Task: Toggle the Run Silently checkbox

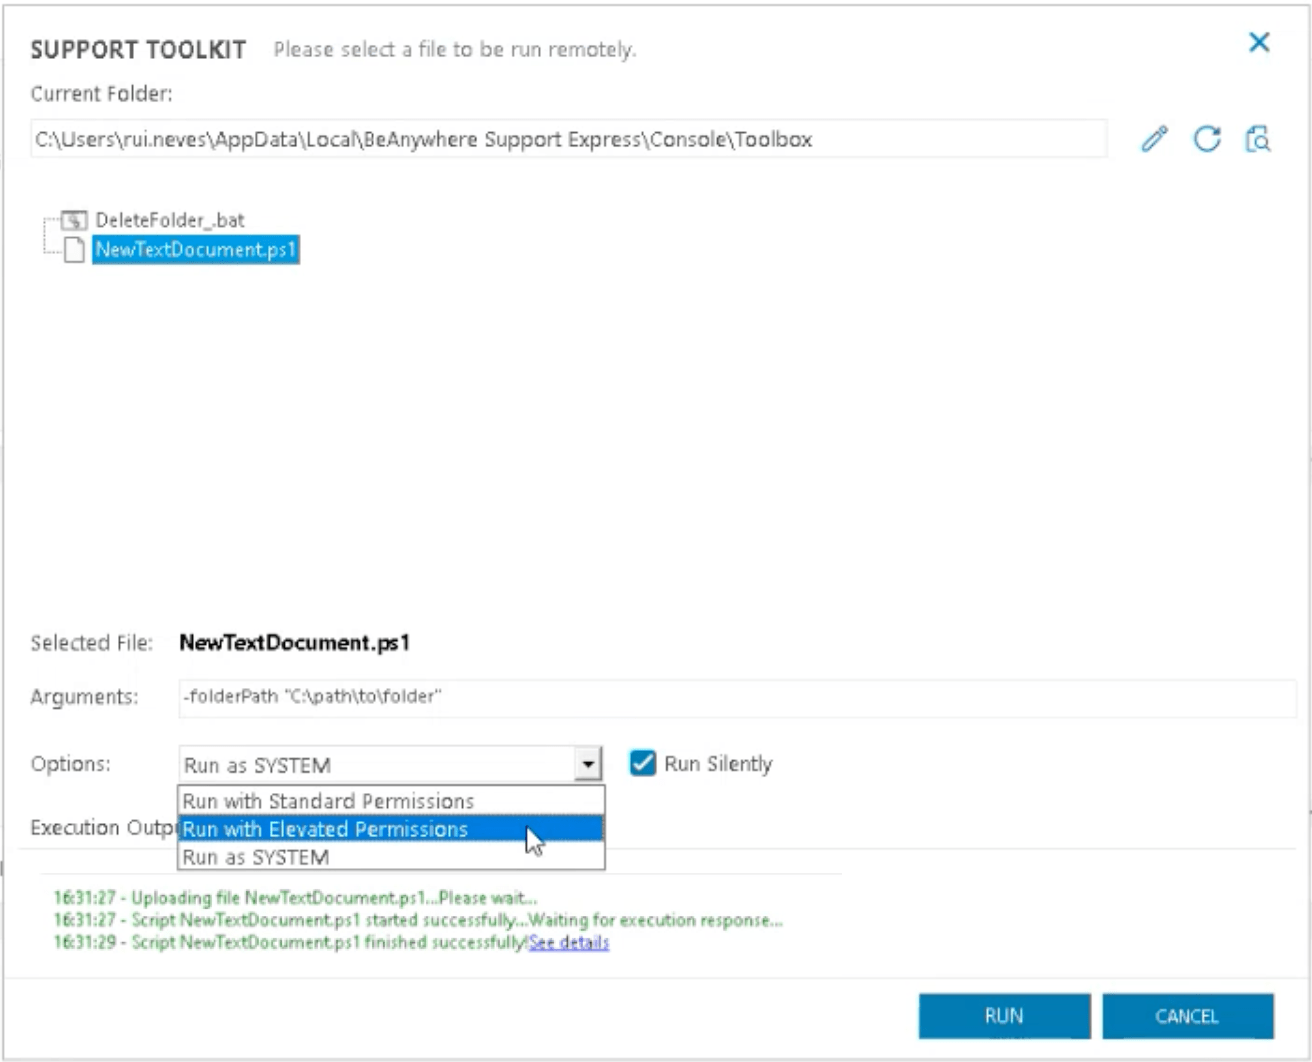Action: pyautogui.click(x=643, y=764)
